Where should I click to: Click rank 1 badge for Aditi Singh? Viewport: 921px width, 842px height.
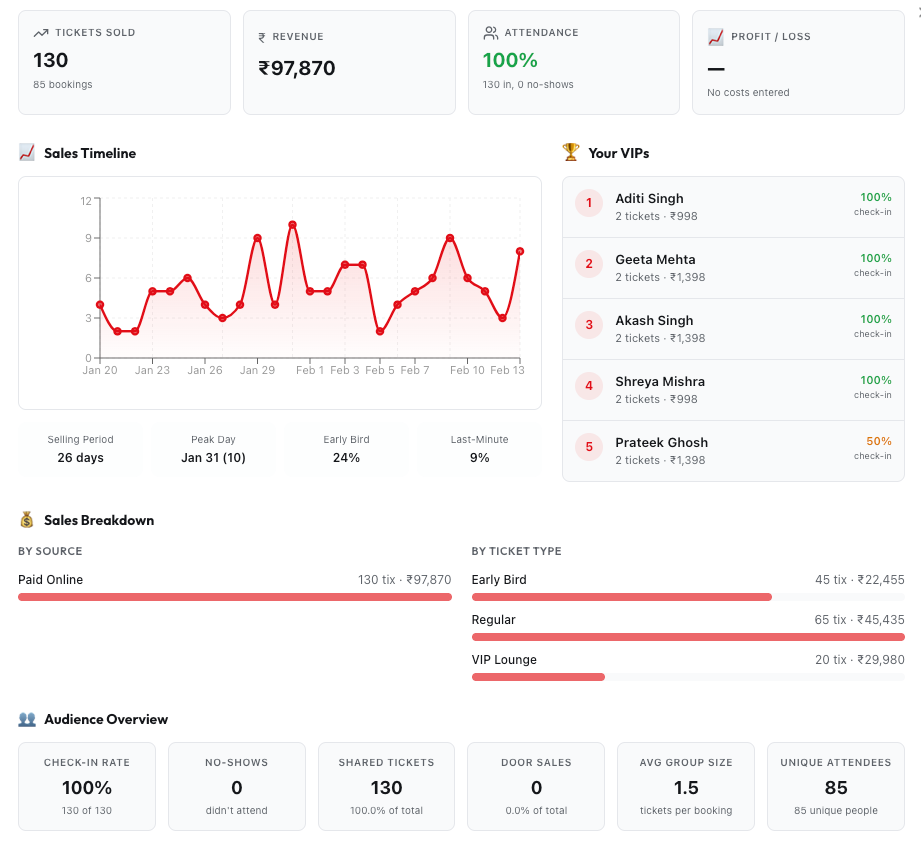pos(589,204)
